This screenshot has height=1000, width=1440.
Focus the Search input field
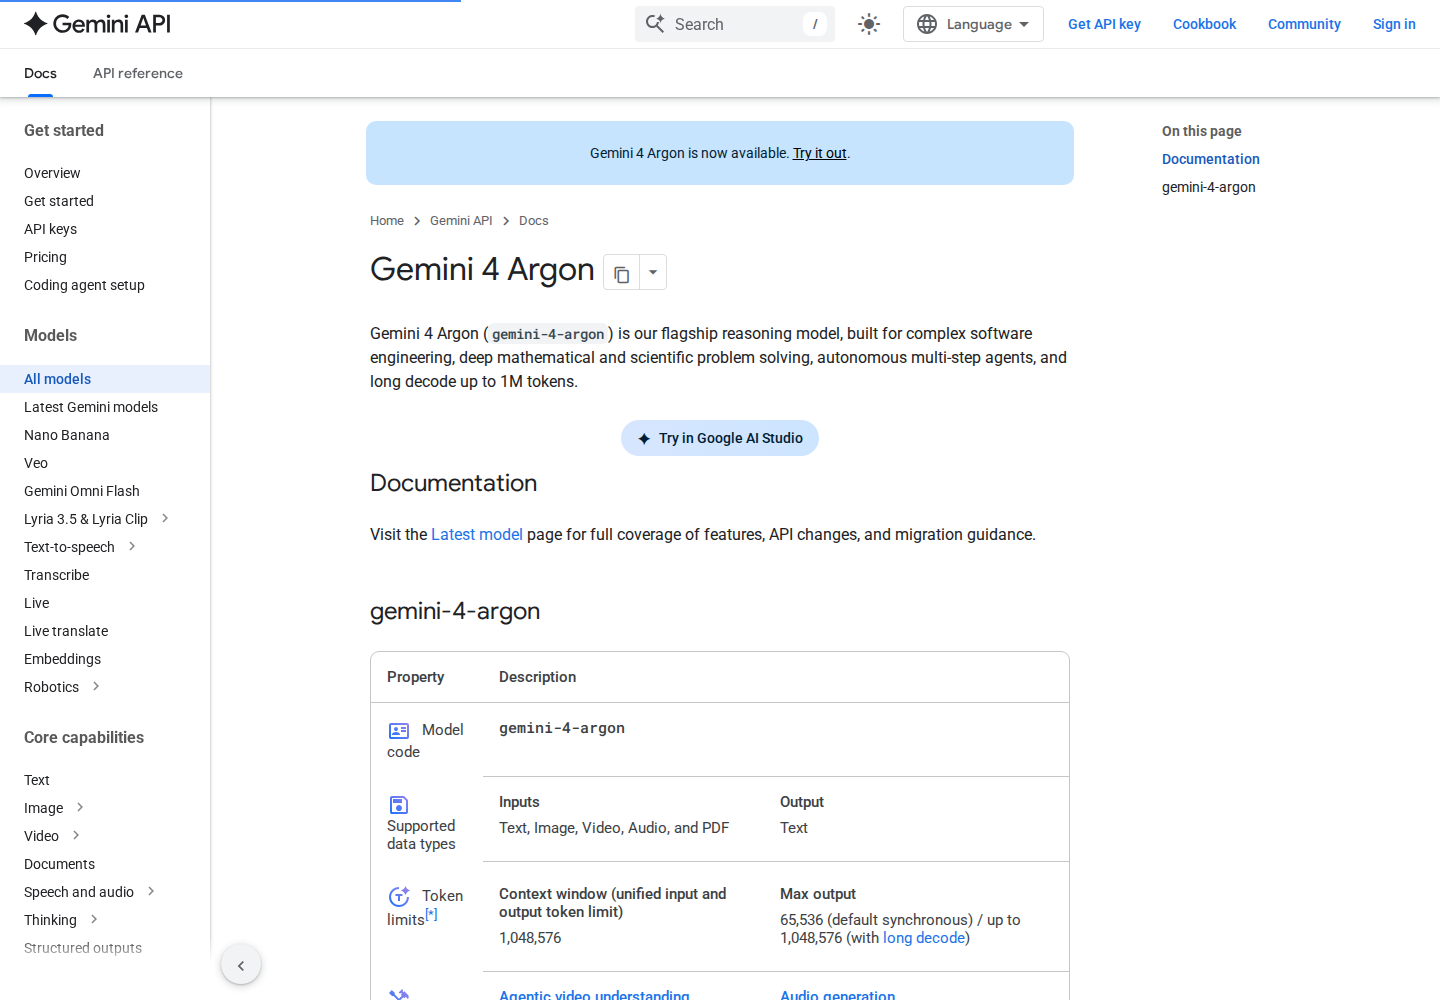coord(735,24)
